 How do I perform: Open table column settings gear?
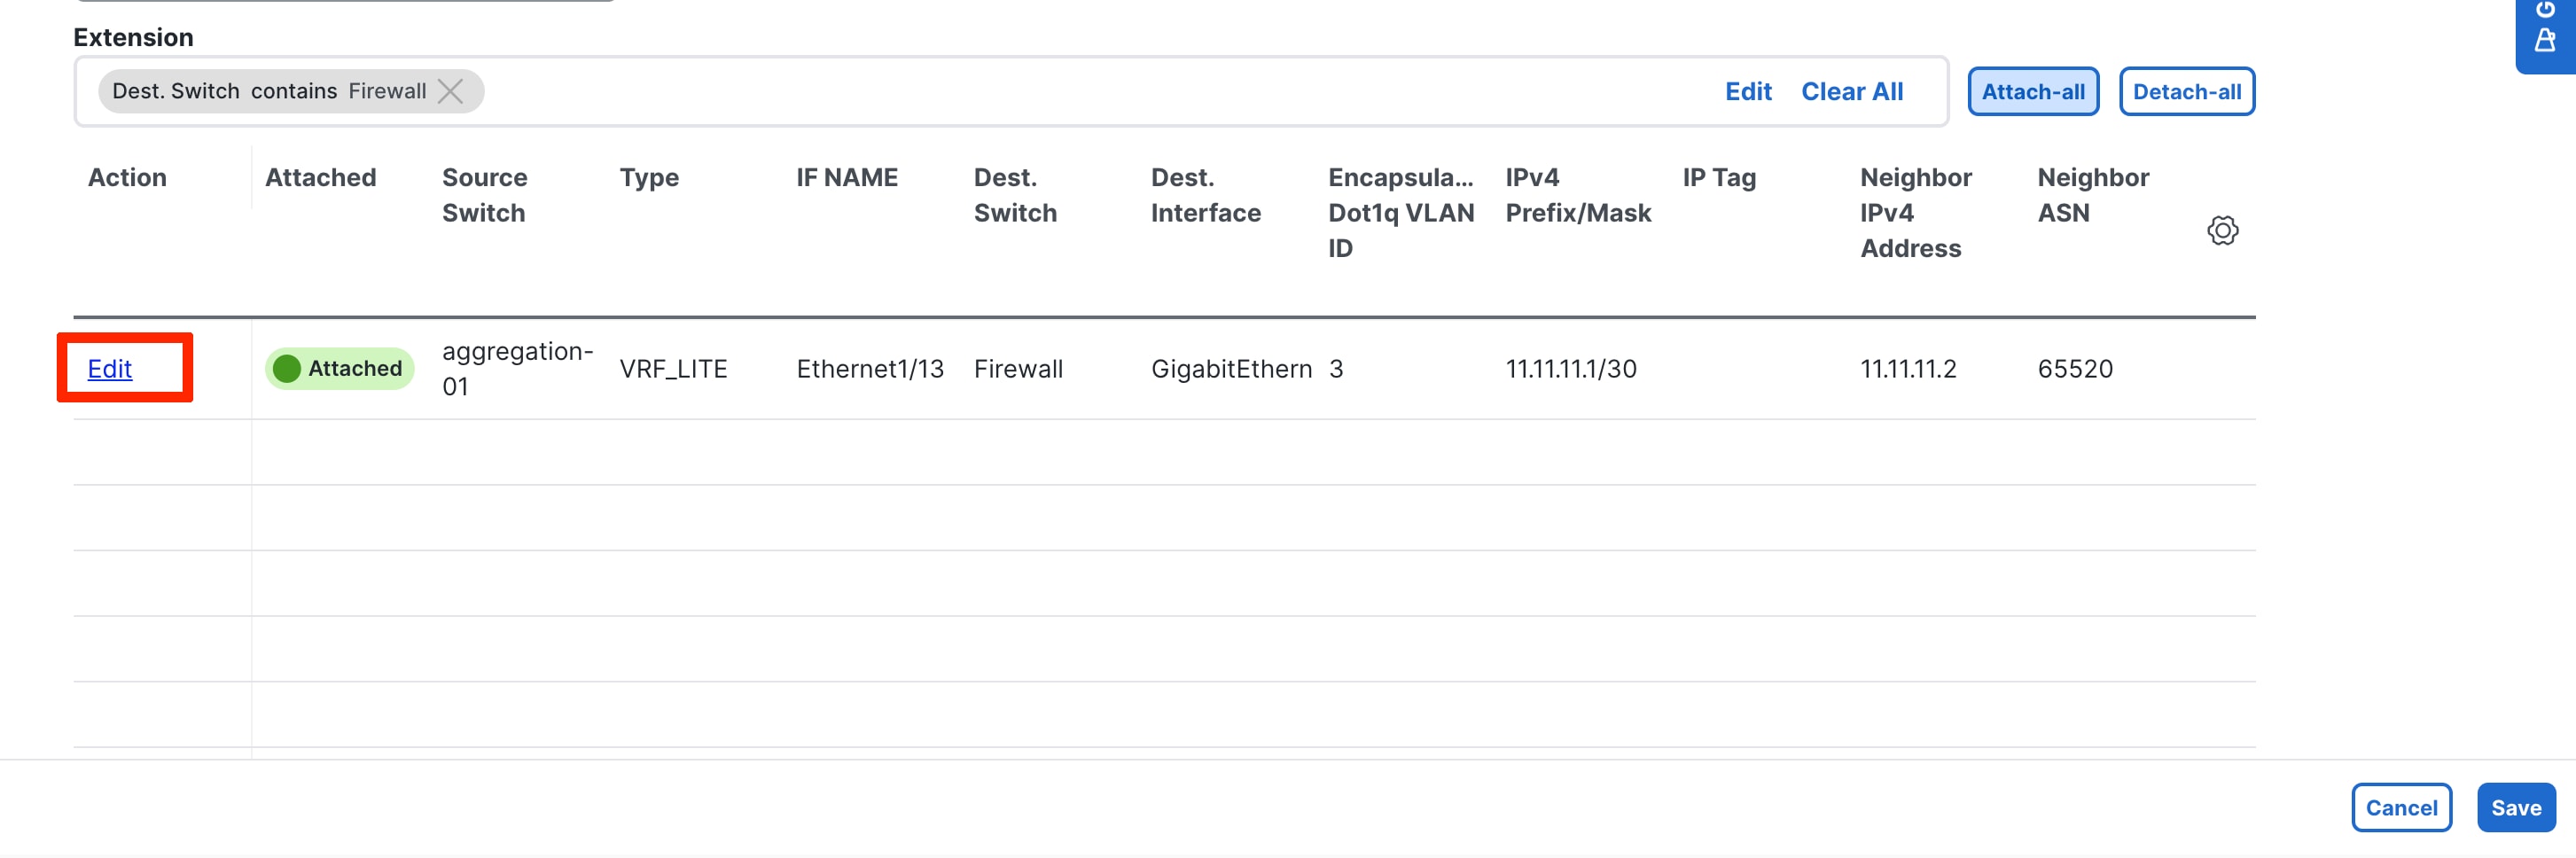click(x=2221, y=231)
